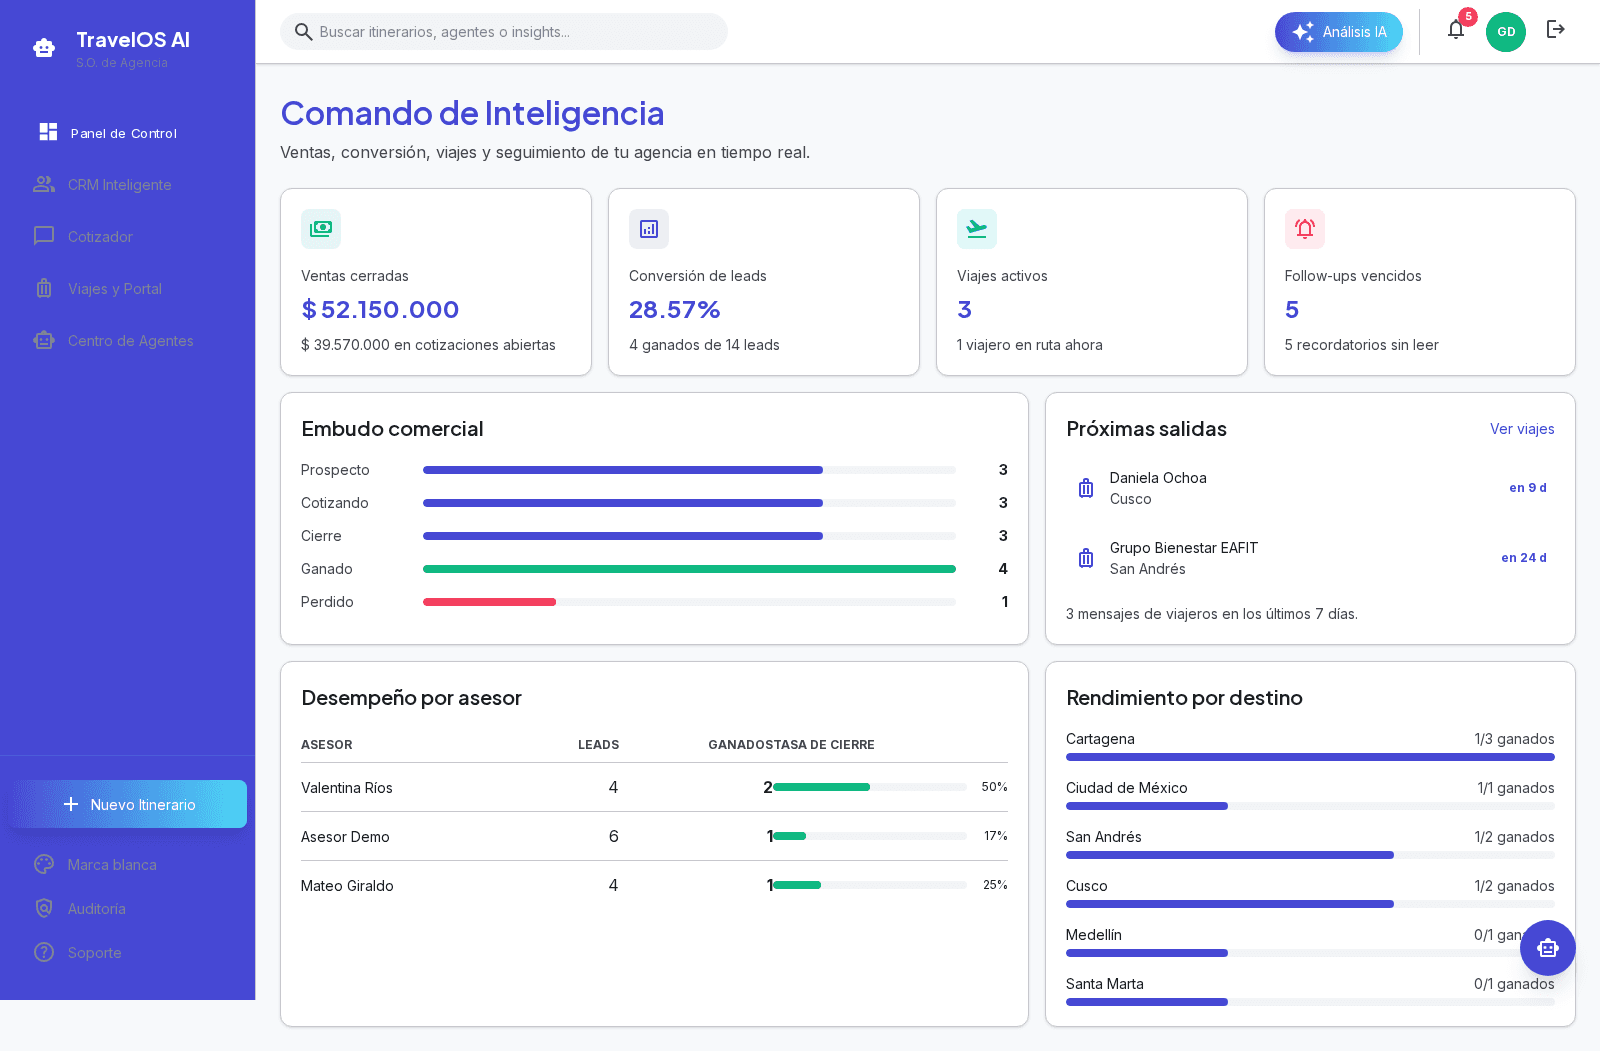
Task: Click the Perdido funnel progress bar
Action: [x=689, y=602]
